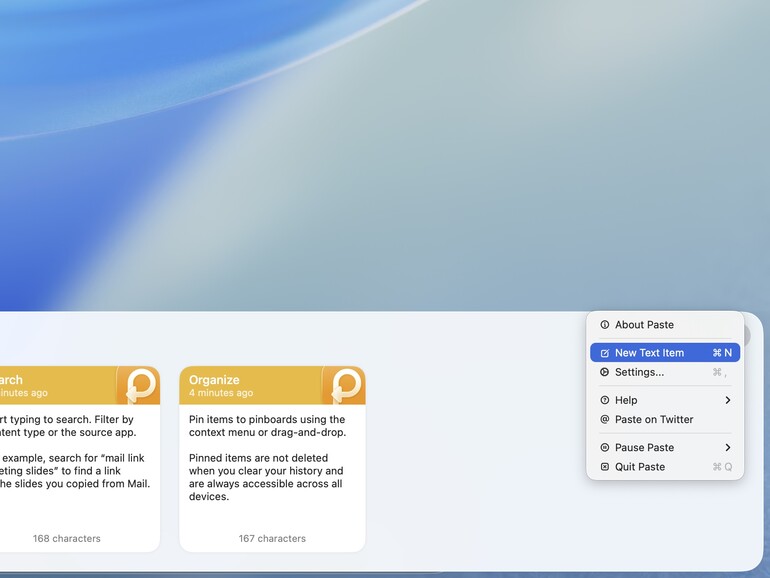The width and height of the screenshot is (770, 578).
Task: Click the pause icon beside Pause Paste
Action: coord(605,447)
